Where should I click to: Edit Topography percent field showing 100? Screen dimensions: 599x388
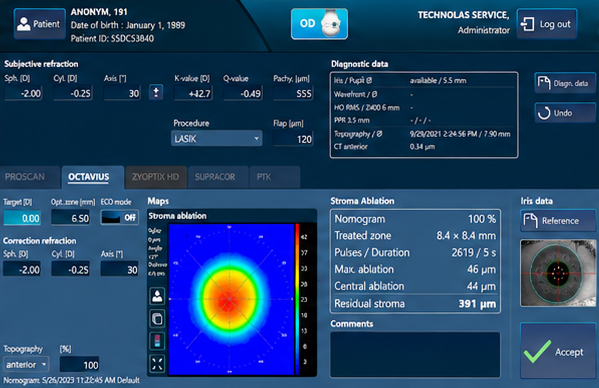79,365
